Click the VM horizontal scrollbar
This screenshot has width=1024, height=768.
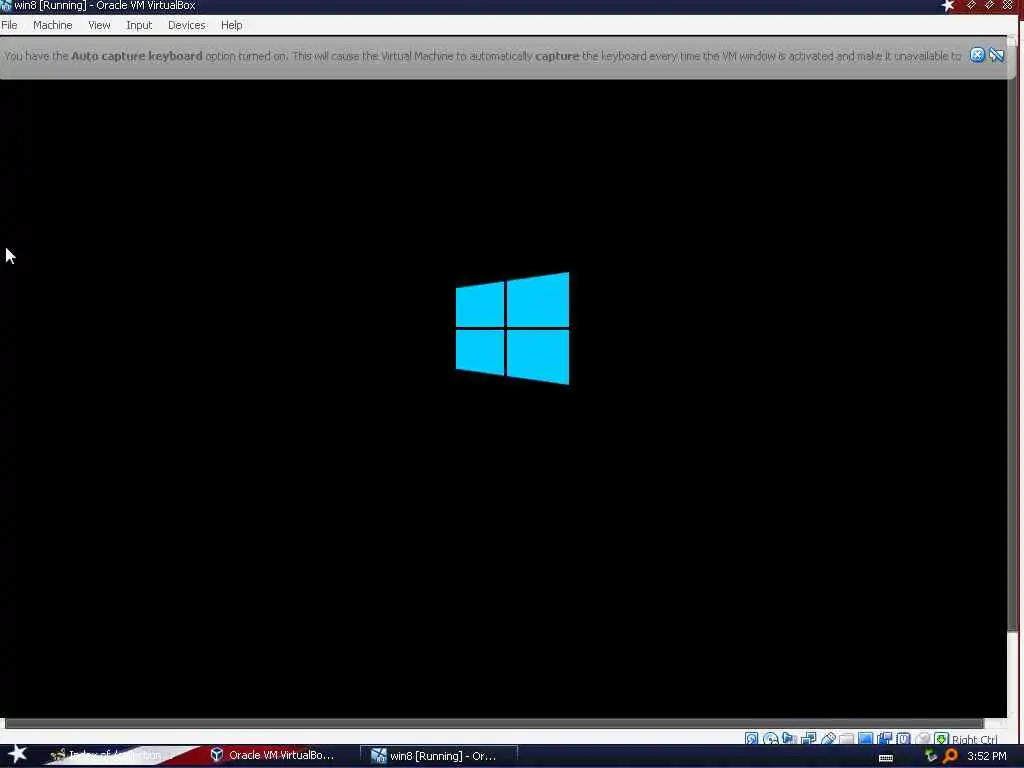tap(494, 723)
